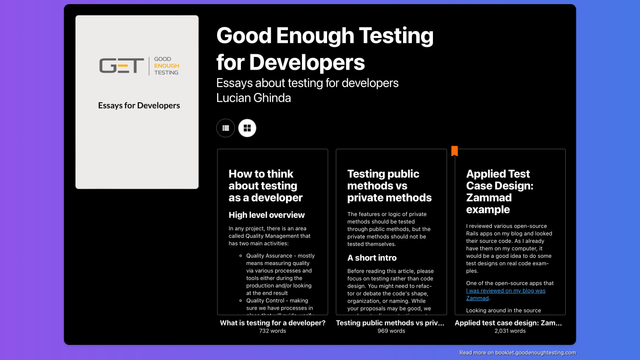Click the orange bookmark marker

coord(454,151)
